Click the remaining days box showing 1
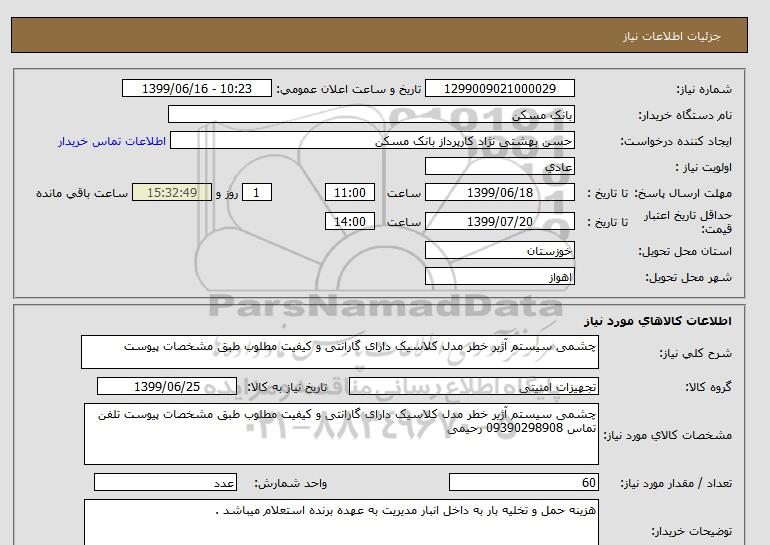Screen dimensions: 770x545 (258, 193)
